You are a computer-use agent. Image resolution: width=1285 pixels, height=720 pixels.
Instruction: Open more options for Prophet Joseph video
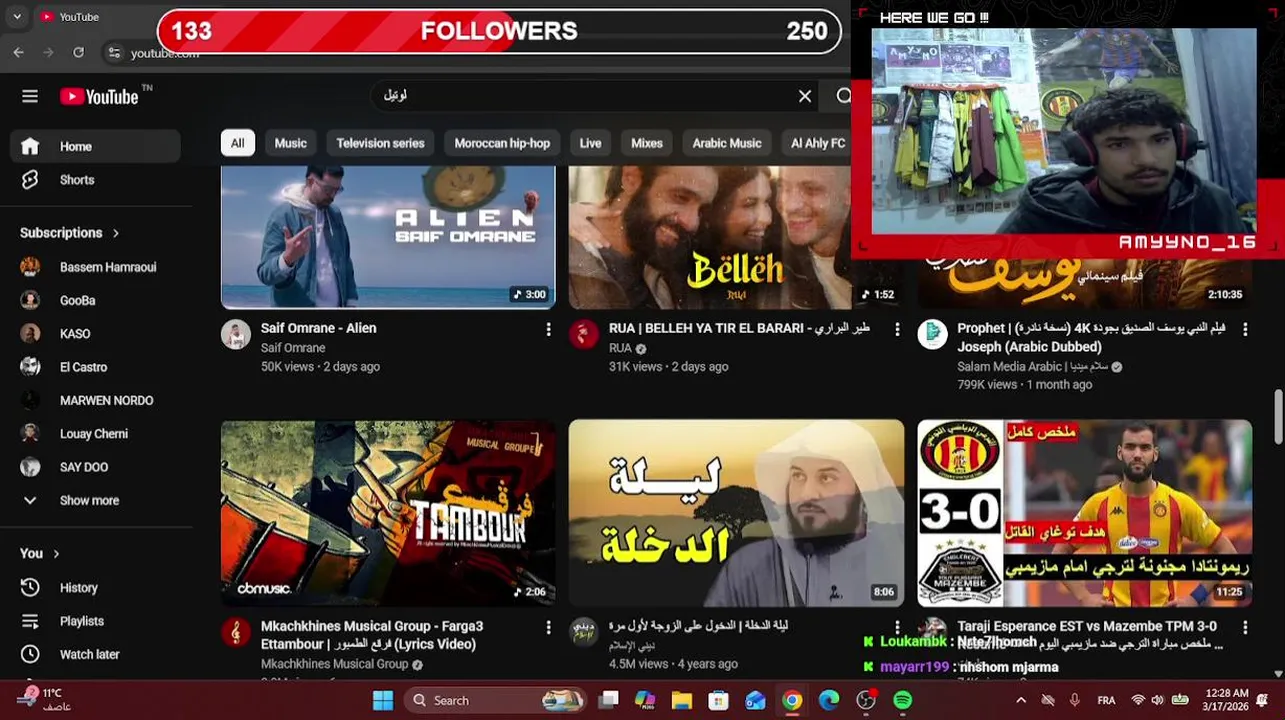1245,329
